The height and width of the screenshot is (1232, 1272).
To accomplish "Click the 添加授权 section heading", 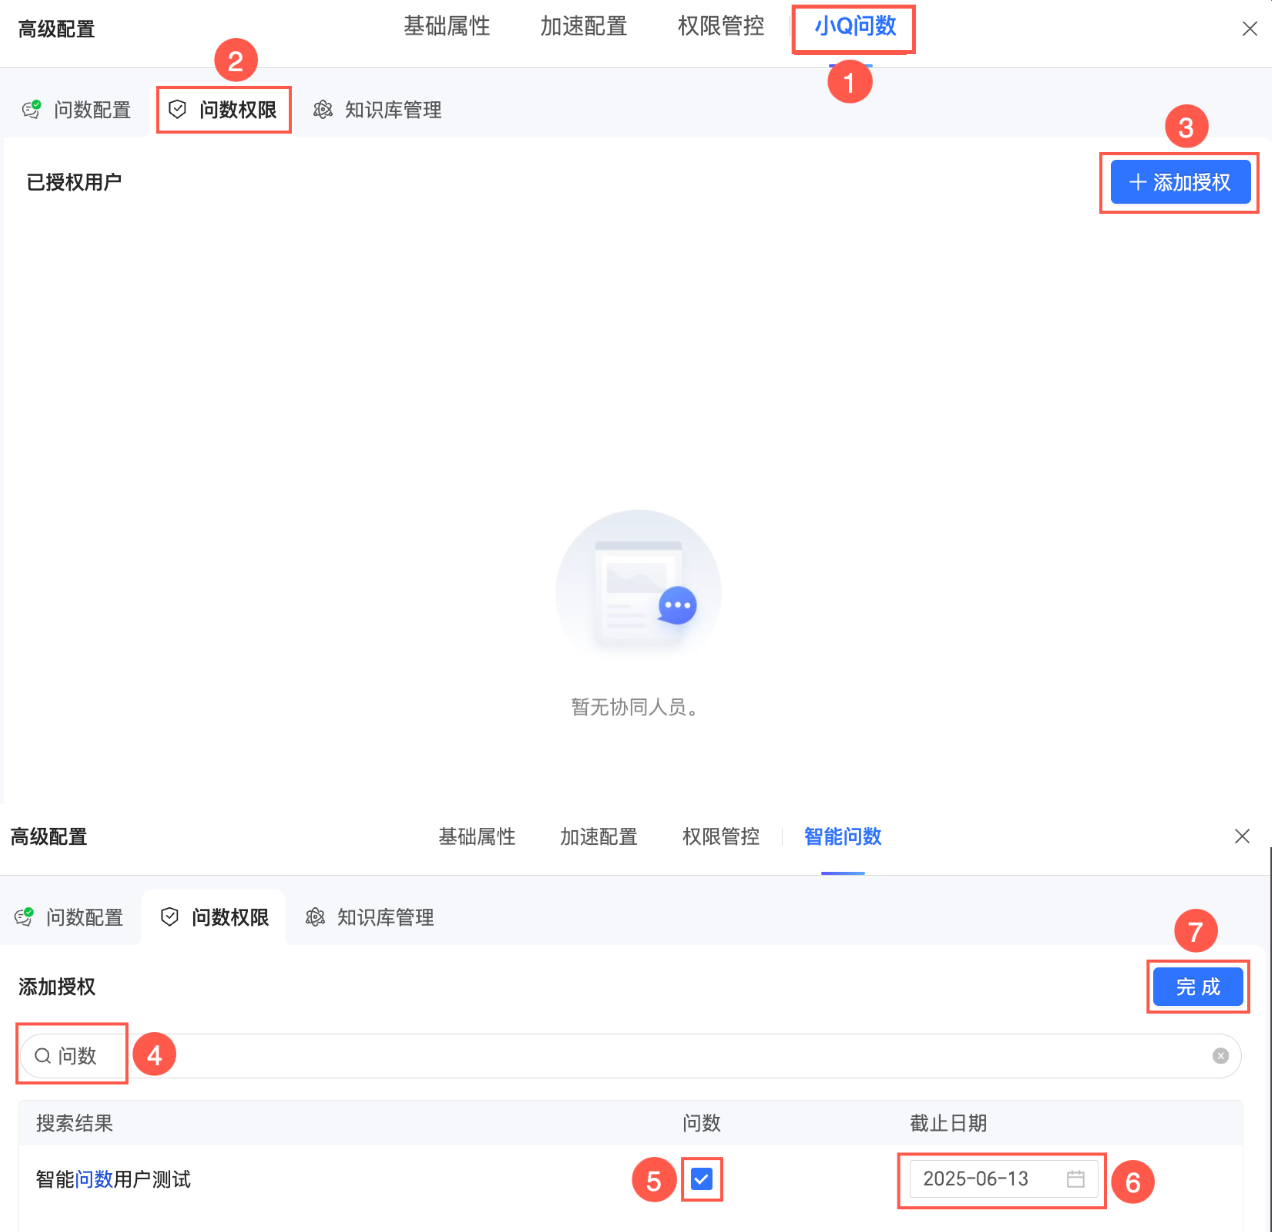I will coord(57,987).
